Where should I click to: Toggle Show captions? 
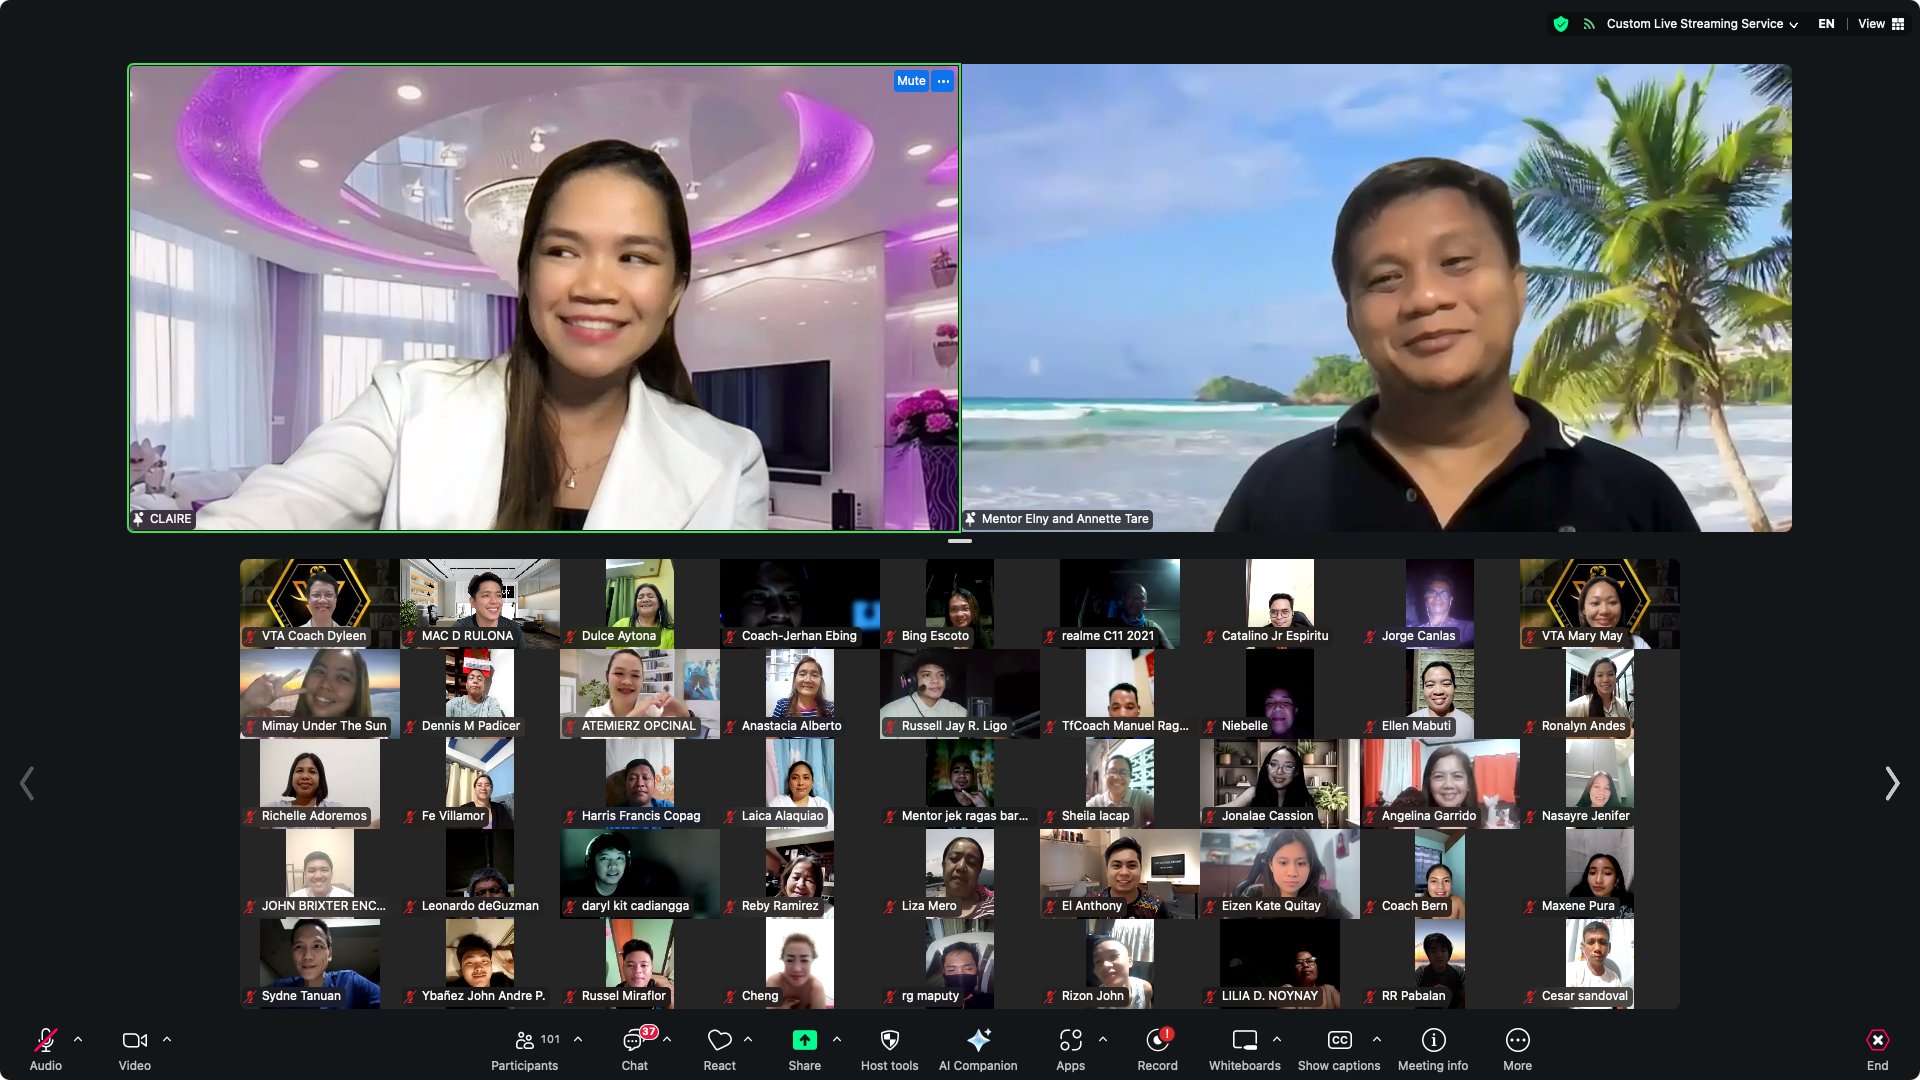(x=1339, y=1048)
